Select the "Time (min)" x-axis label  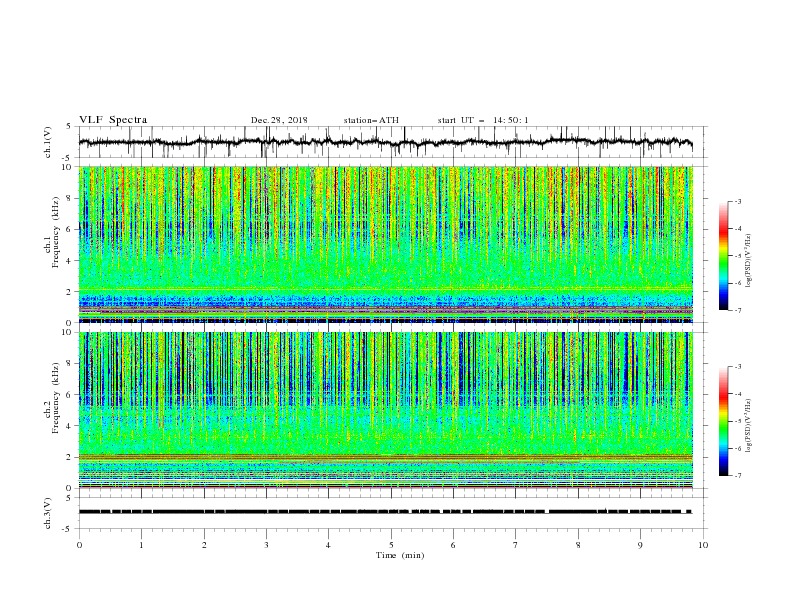[x=400, y=555]
